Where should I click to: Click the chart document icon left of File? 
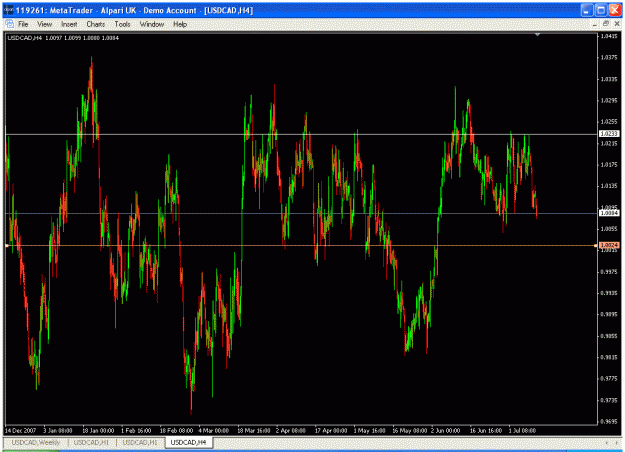(x=10, y=24)
